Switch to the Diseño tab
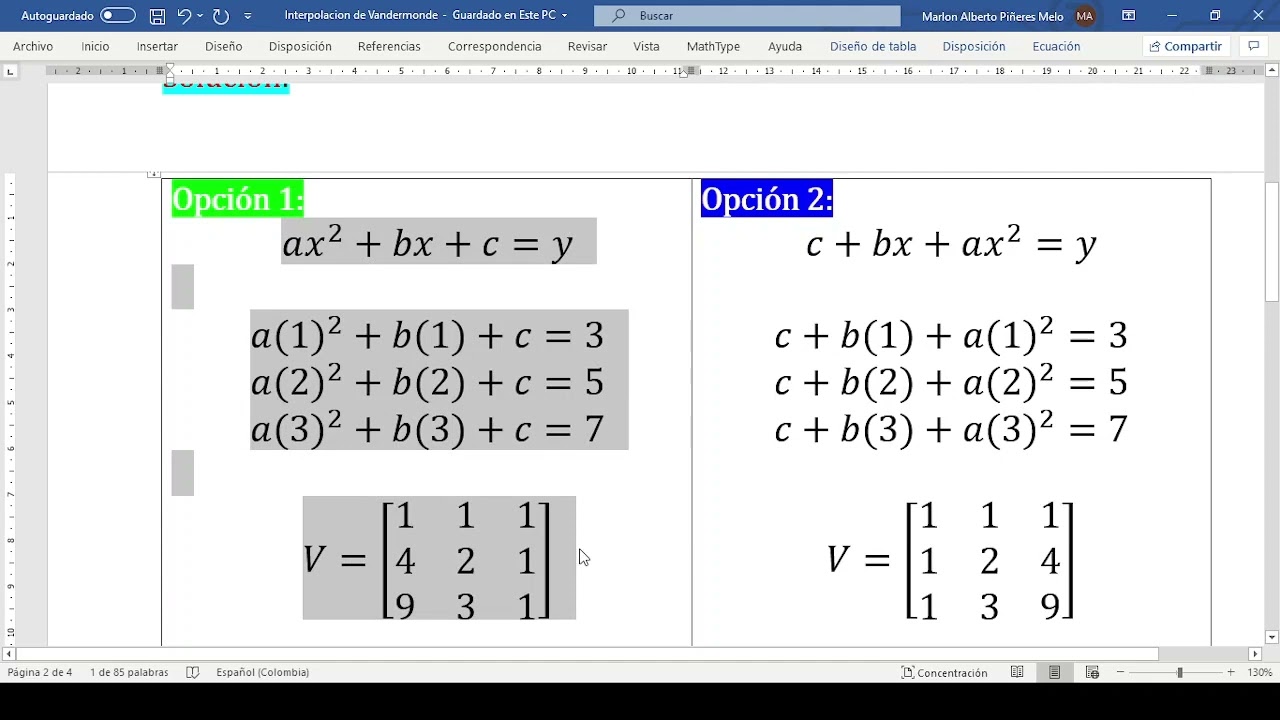 223,46
